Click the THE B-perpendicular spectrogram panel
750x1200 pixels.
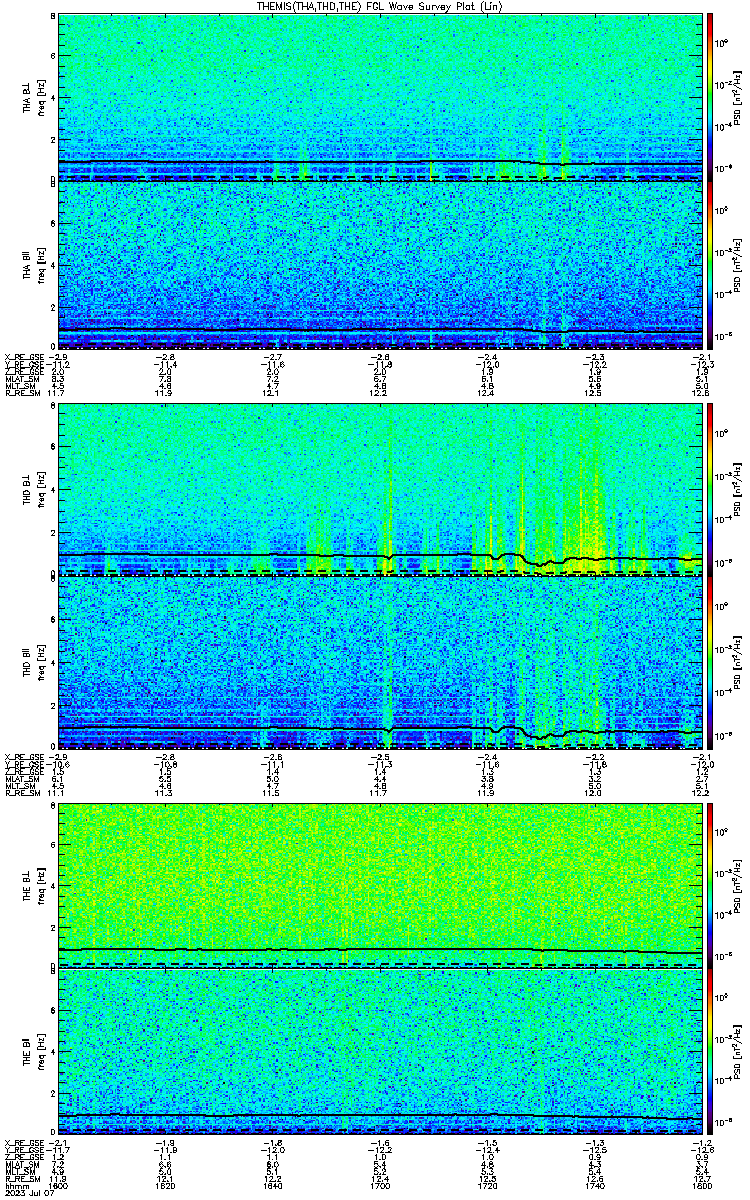(381, 885)
